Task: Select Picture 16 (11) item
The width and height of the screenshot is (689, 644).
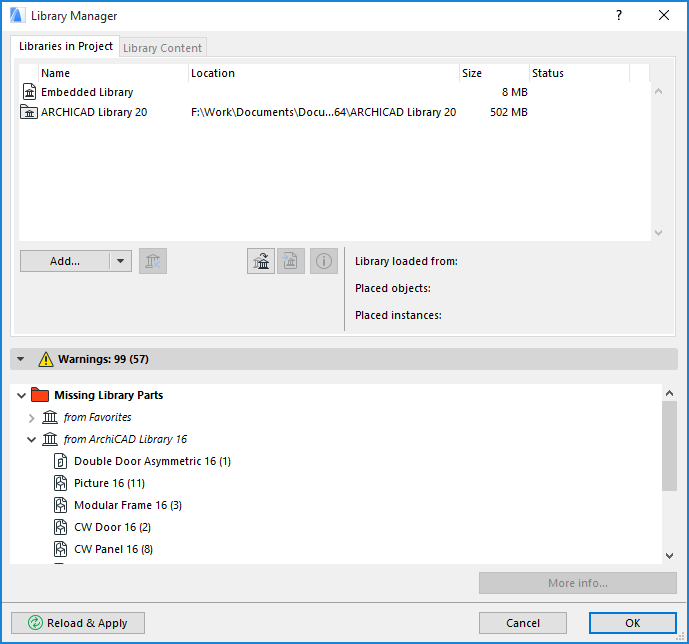Action: [109, 483]
